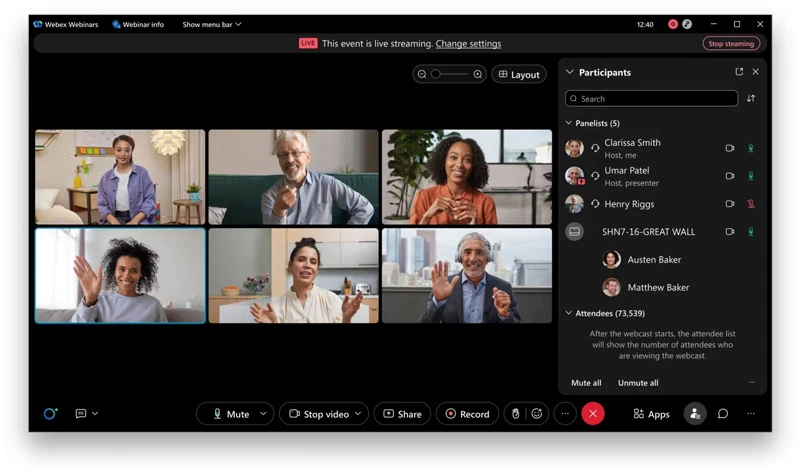Open Webinar info
800x474 pixels.
138,24
